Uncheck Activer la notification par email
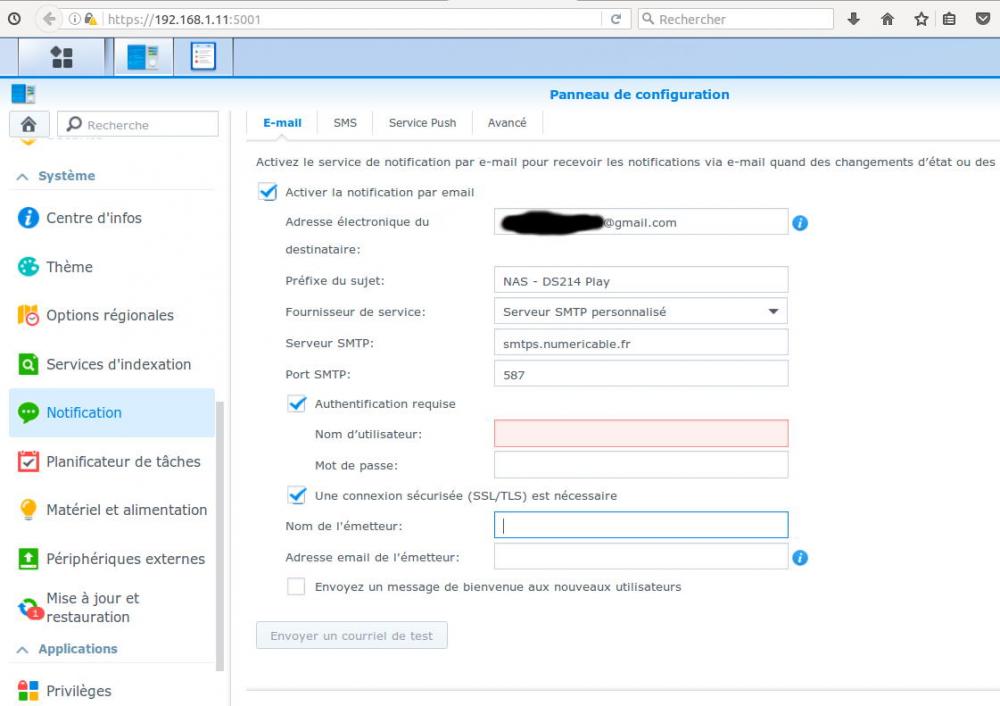Viewport: 1000px width, 706px height. point(268,192)
